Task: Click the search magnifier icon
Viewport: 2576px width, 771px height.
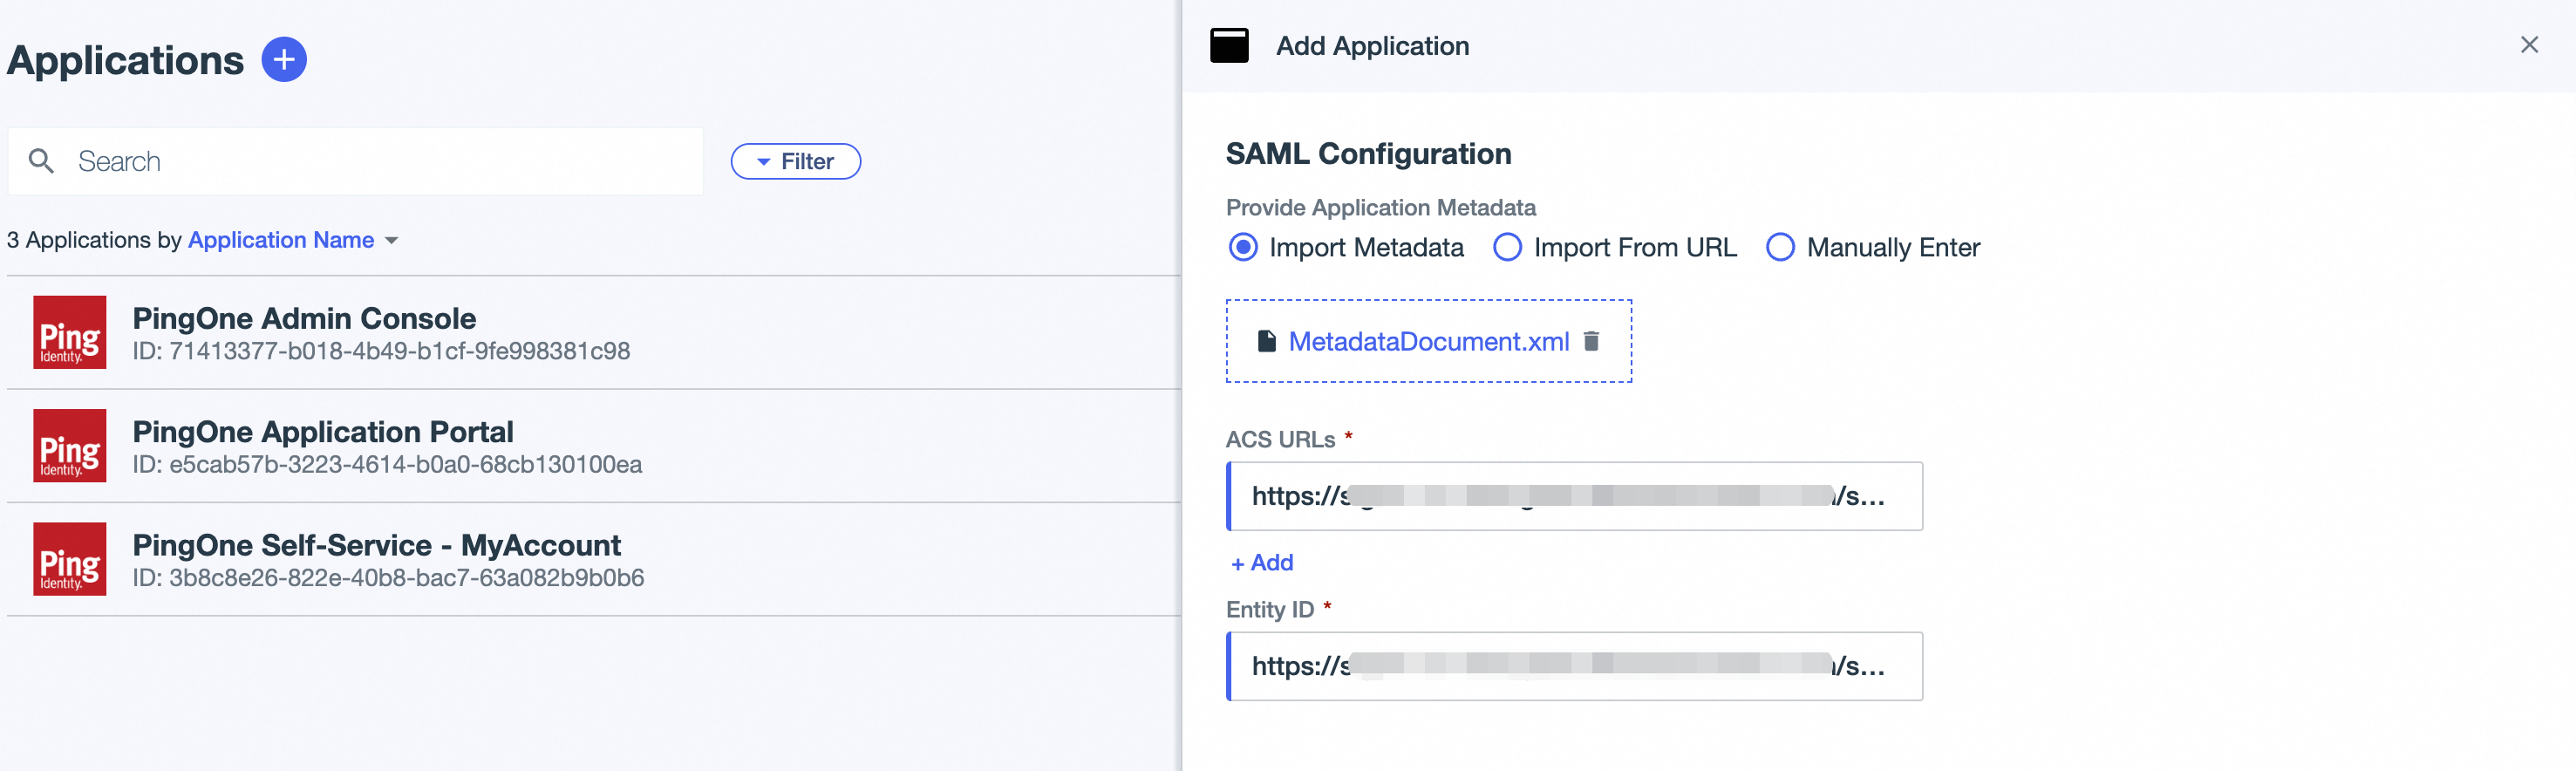Action: coord(41,161)
